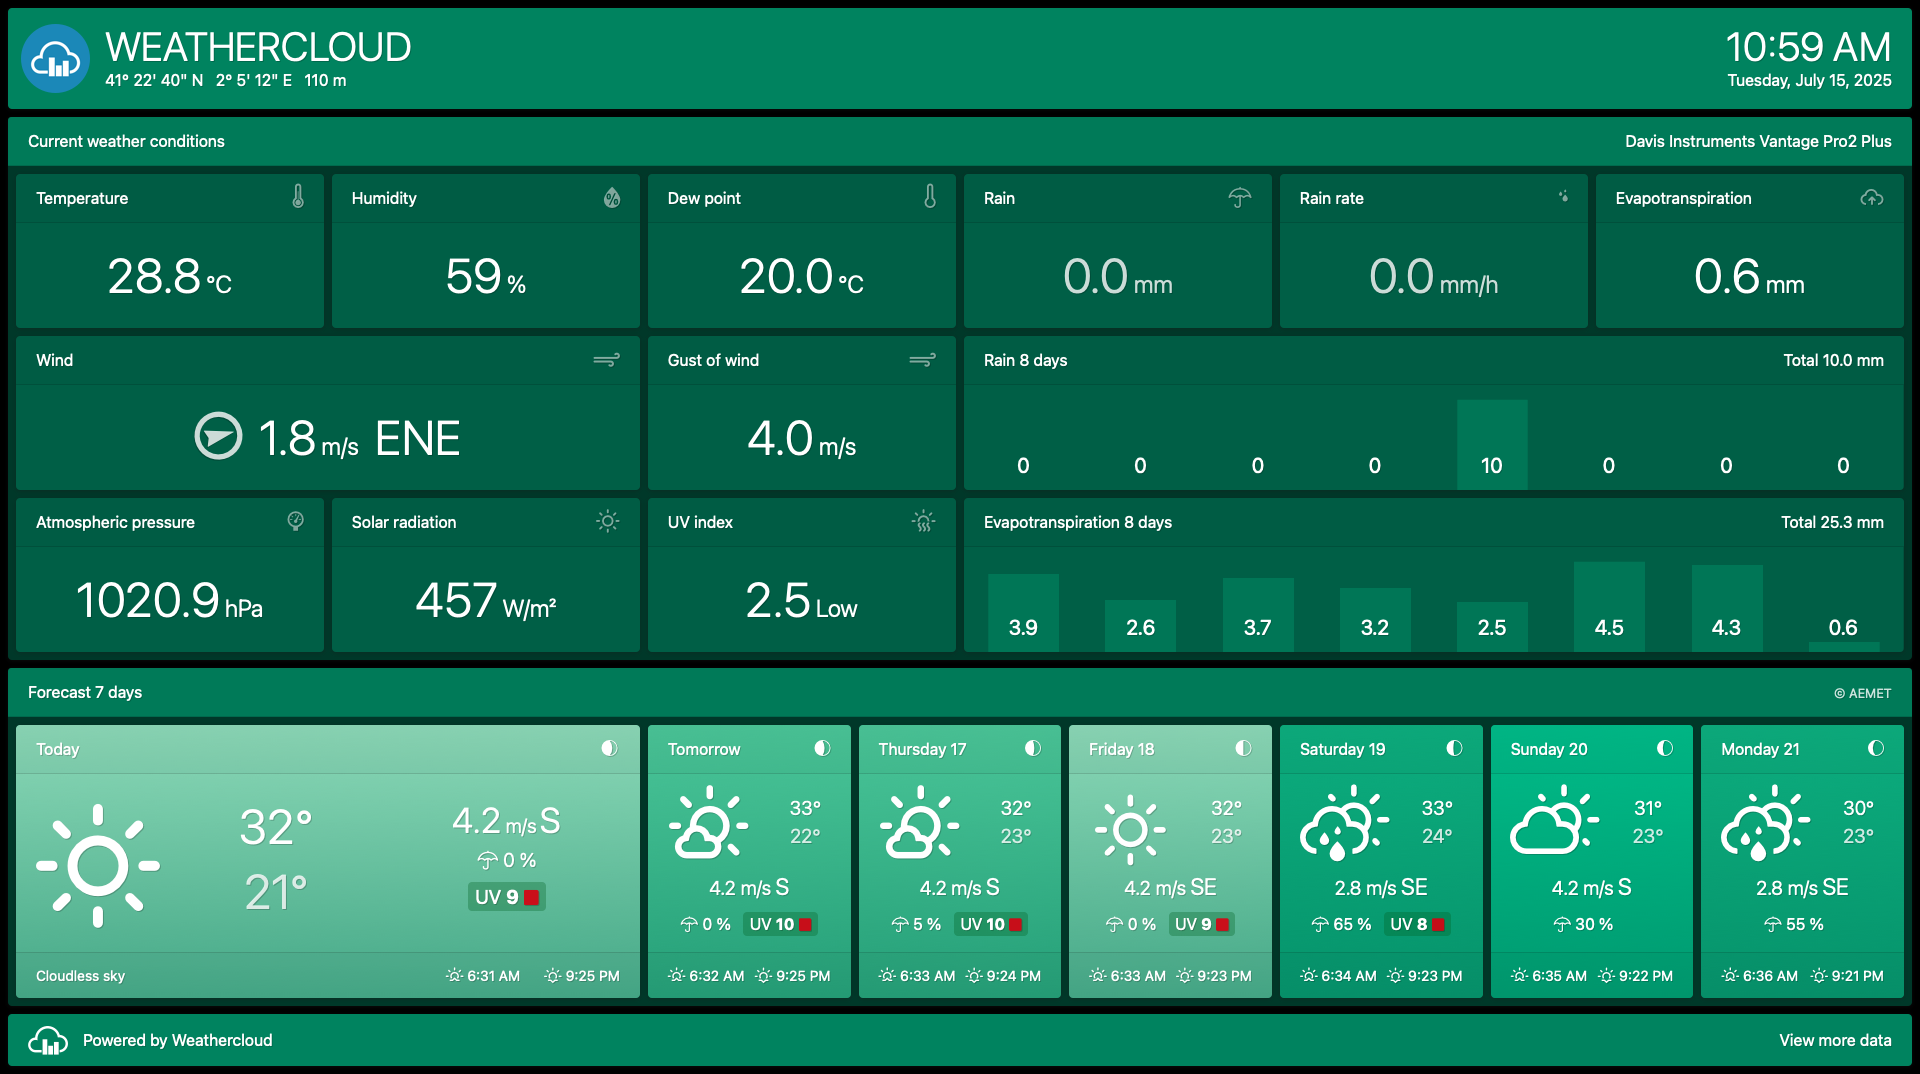This screenshot has width=1920, height=1074.
Task: Click the wind icon in Wind card header
Action: [607, 360]
